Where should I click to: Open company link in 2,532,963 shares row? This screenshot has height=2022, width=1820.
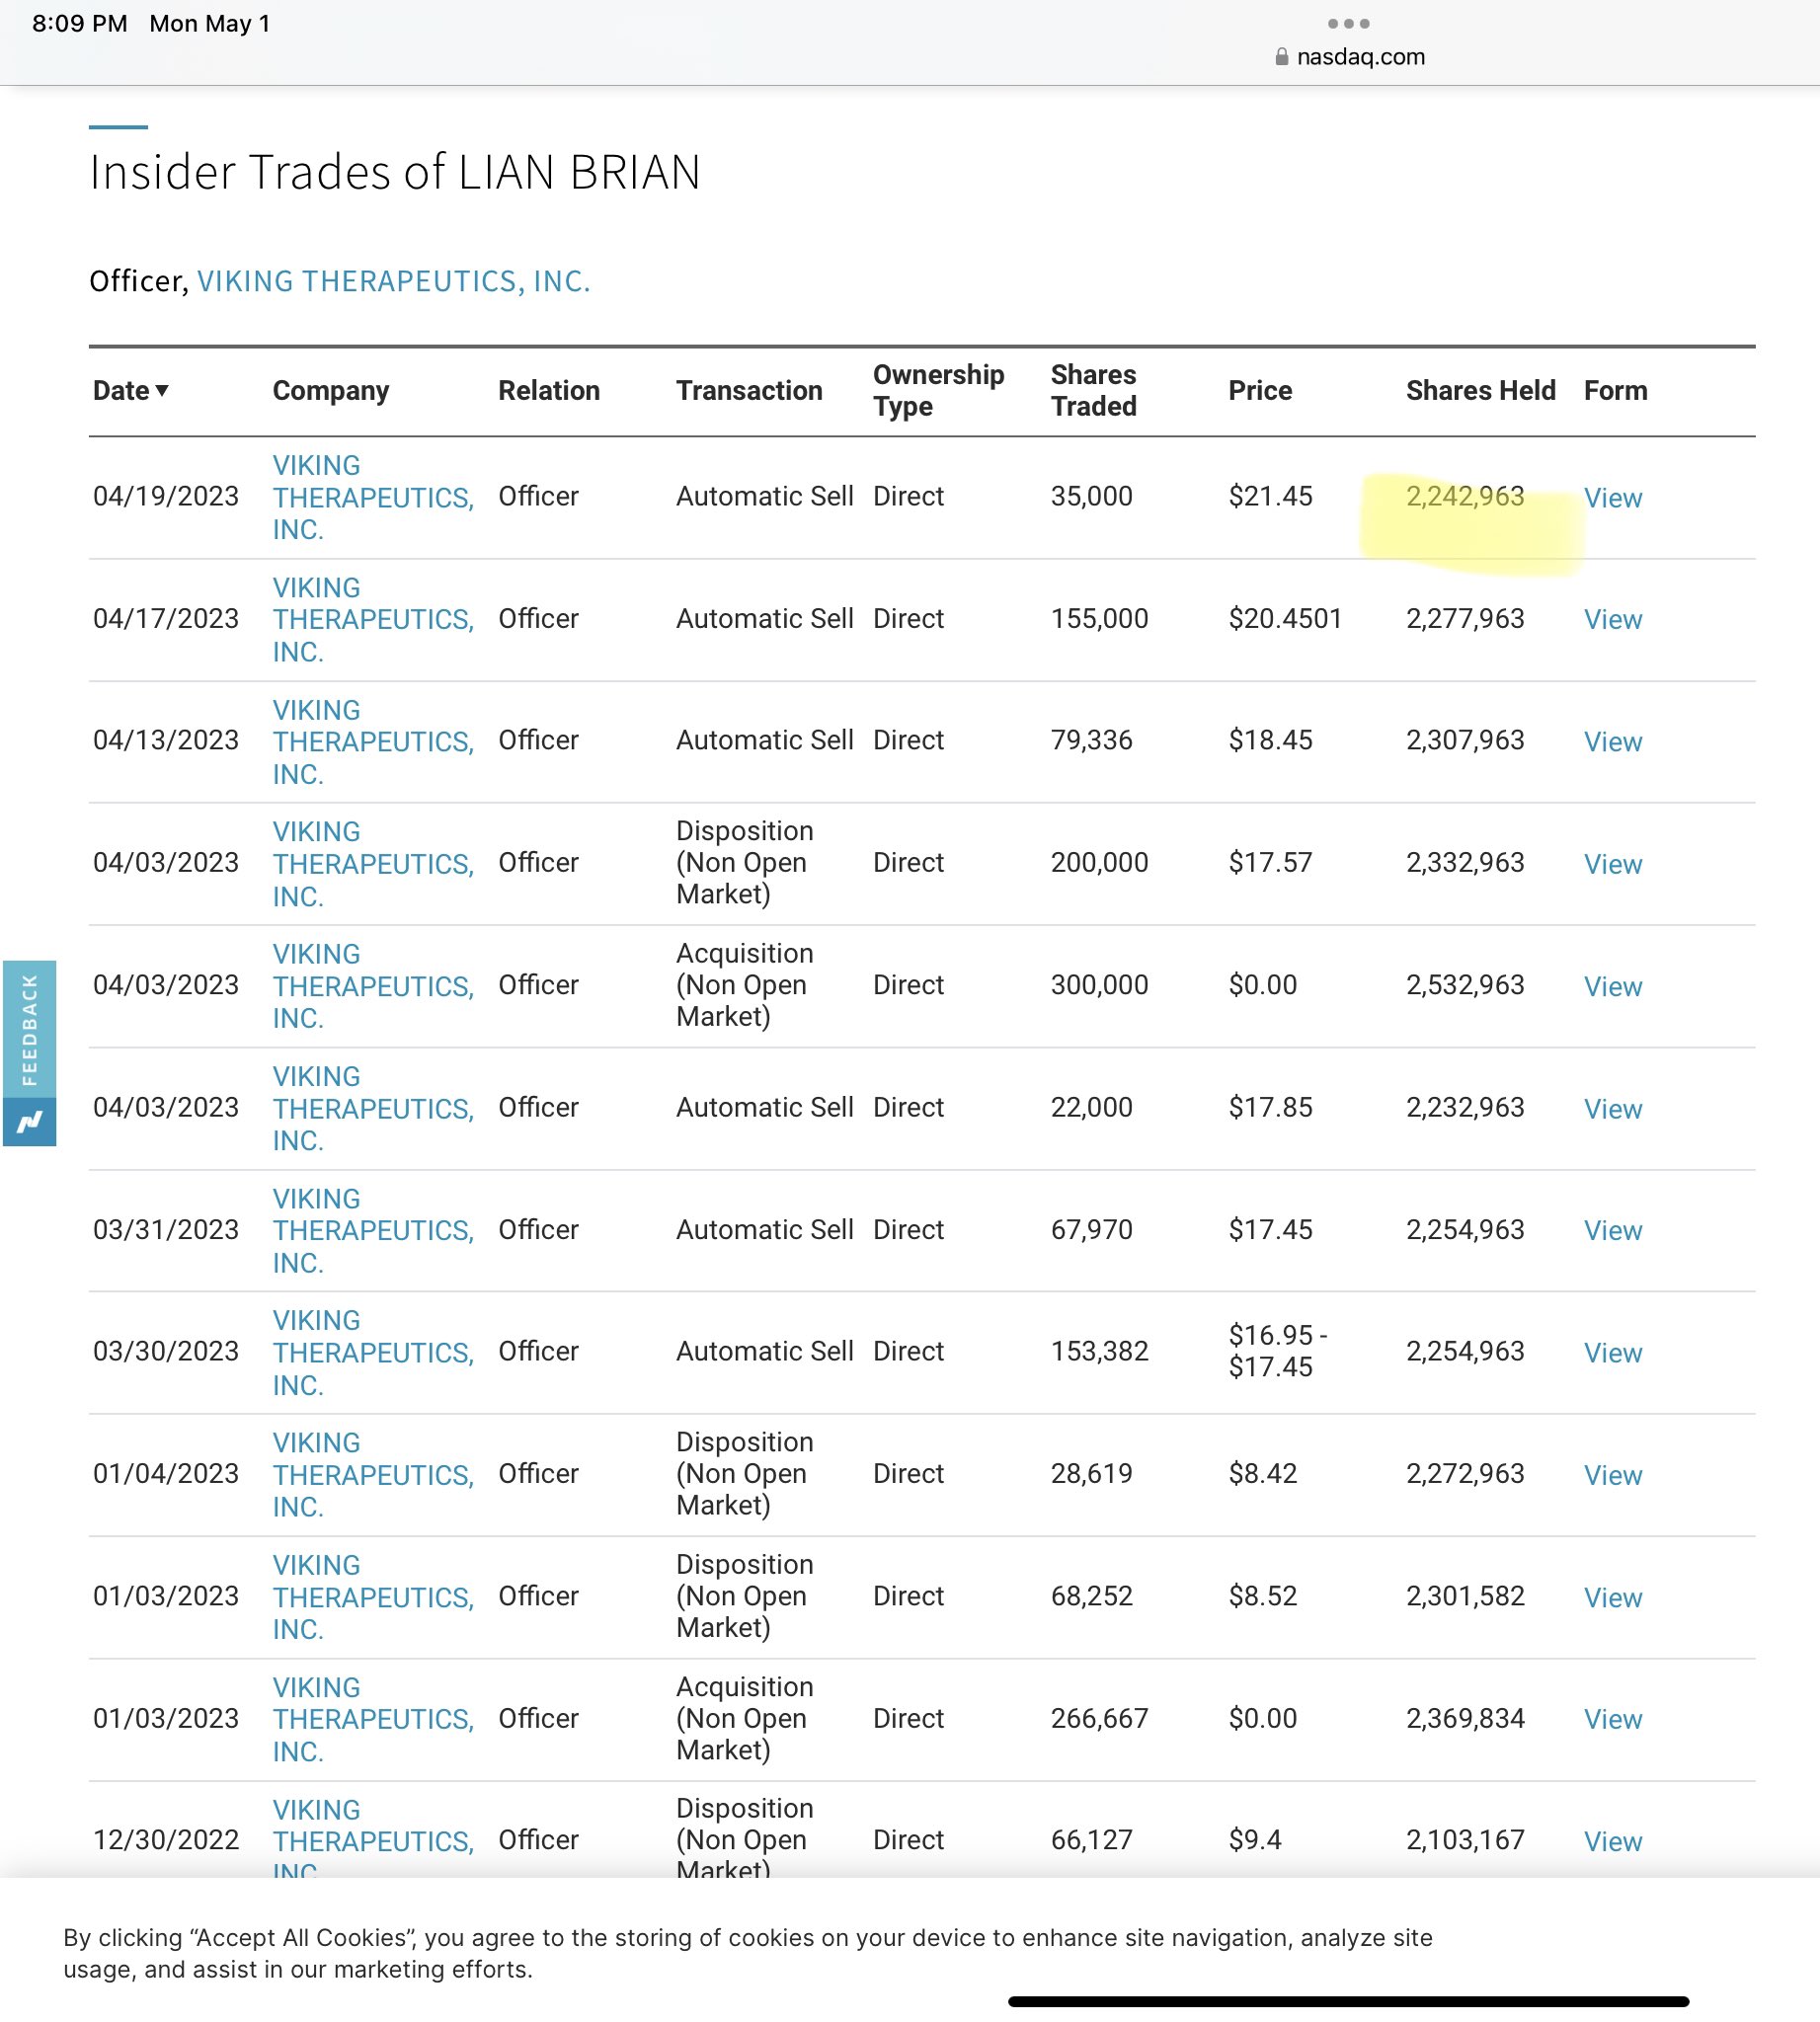373,986
